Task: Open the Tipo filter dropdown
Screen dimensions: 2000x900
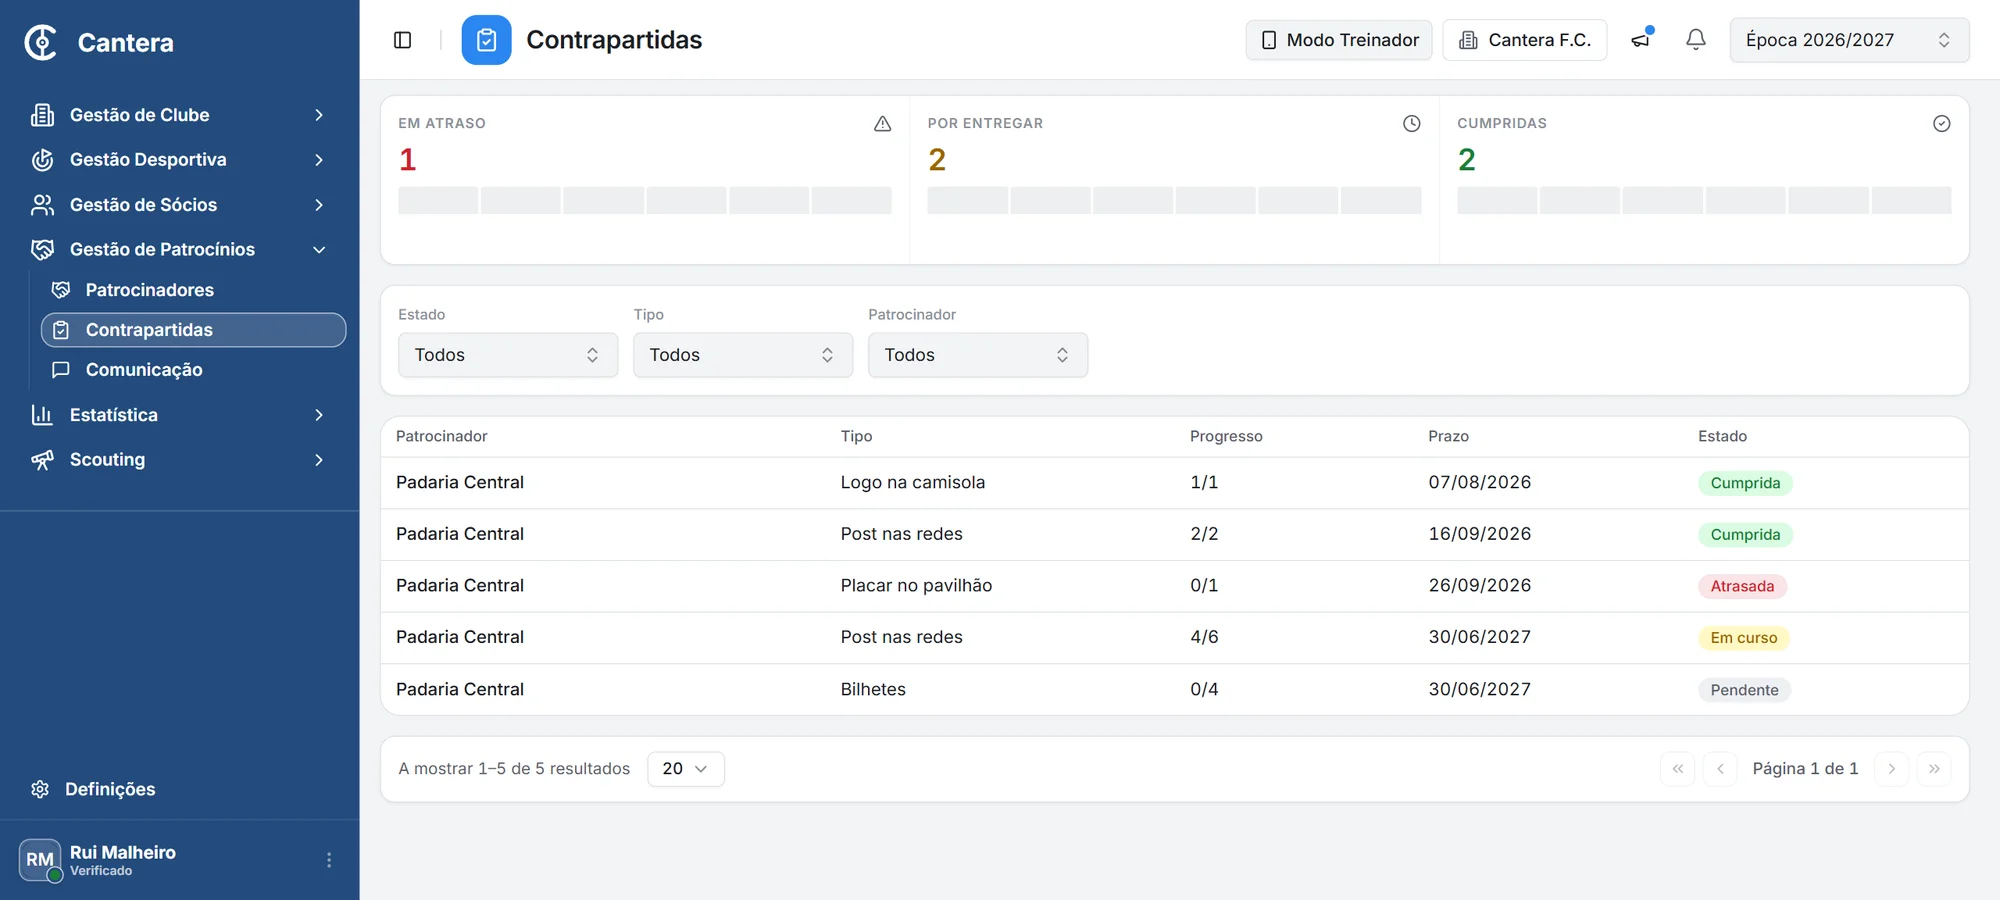Action: coord(743,355)
